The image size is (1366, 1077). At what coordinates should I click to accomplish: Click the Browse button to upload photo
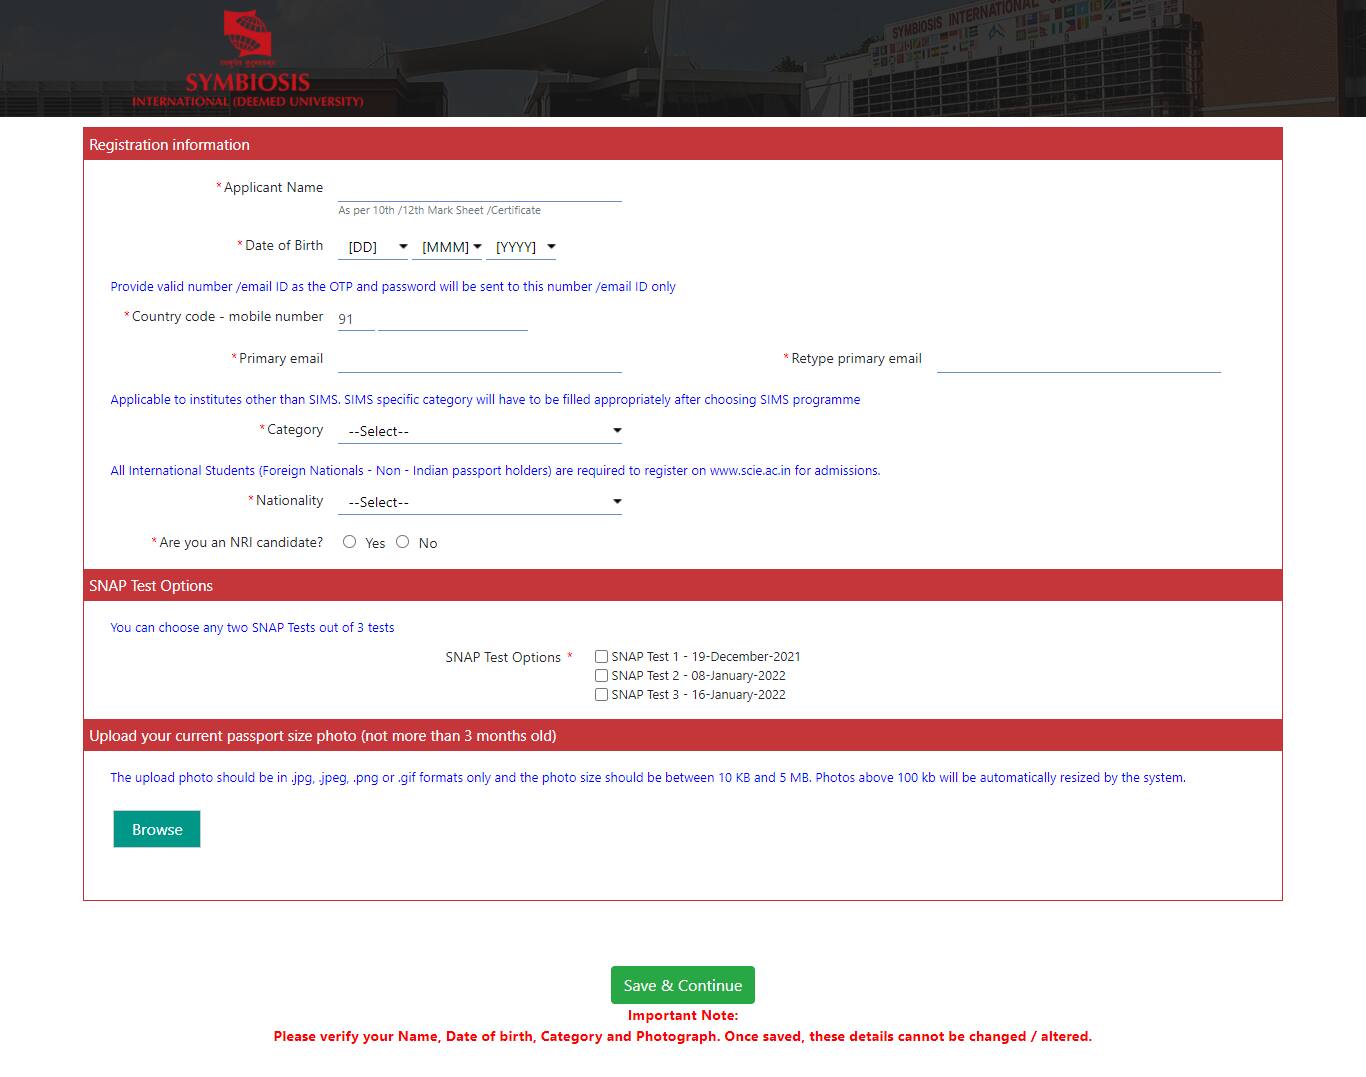coord(156,828)
